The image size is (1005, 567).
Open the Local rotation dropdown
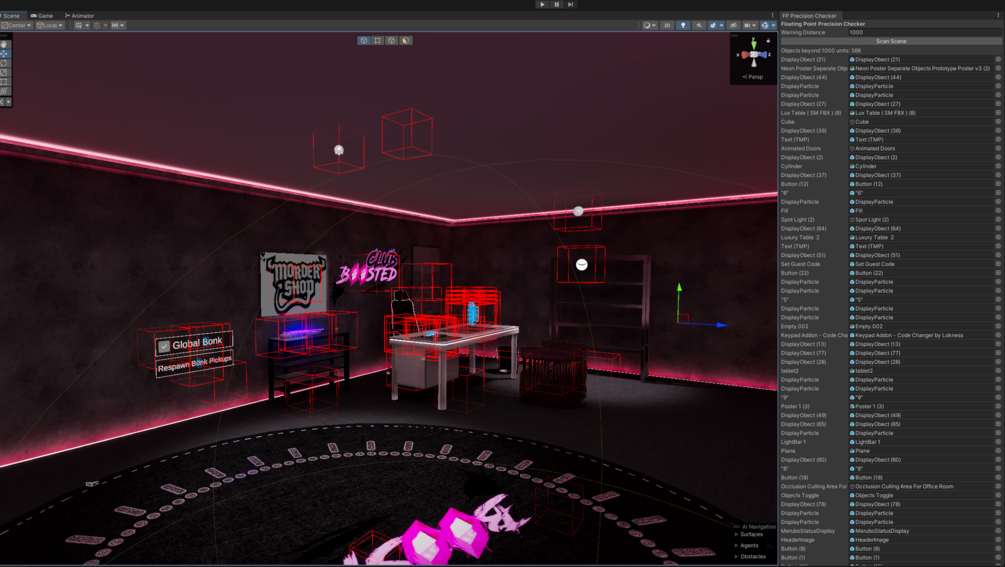(x=50, y=25)
